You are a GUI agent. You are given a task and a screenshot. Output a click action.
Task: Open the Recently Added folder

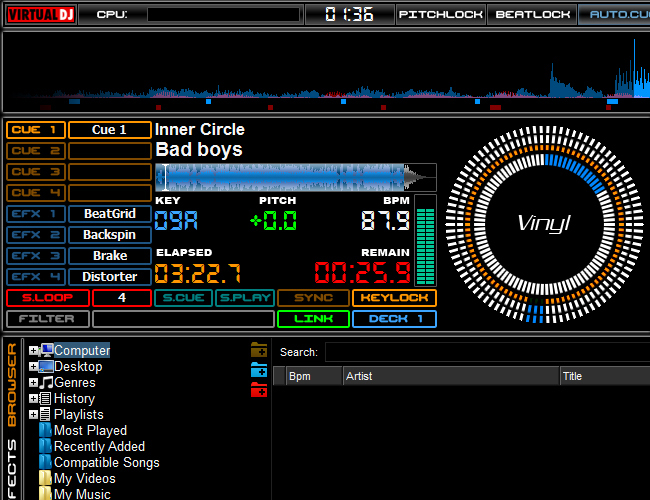click(99, 447)
